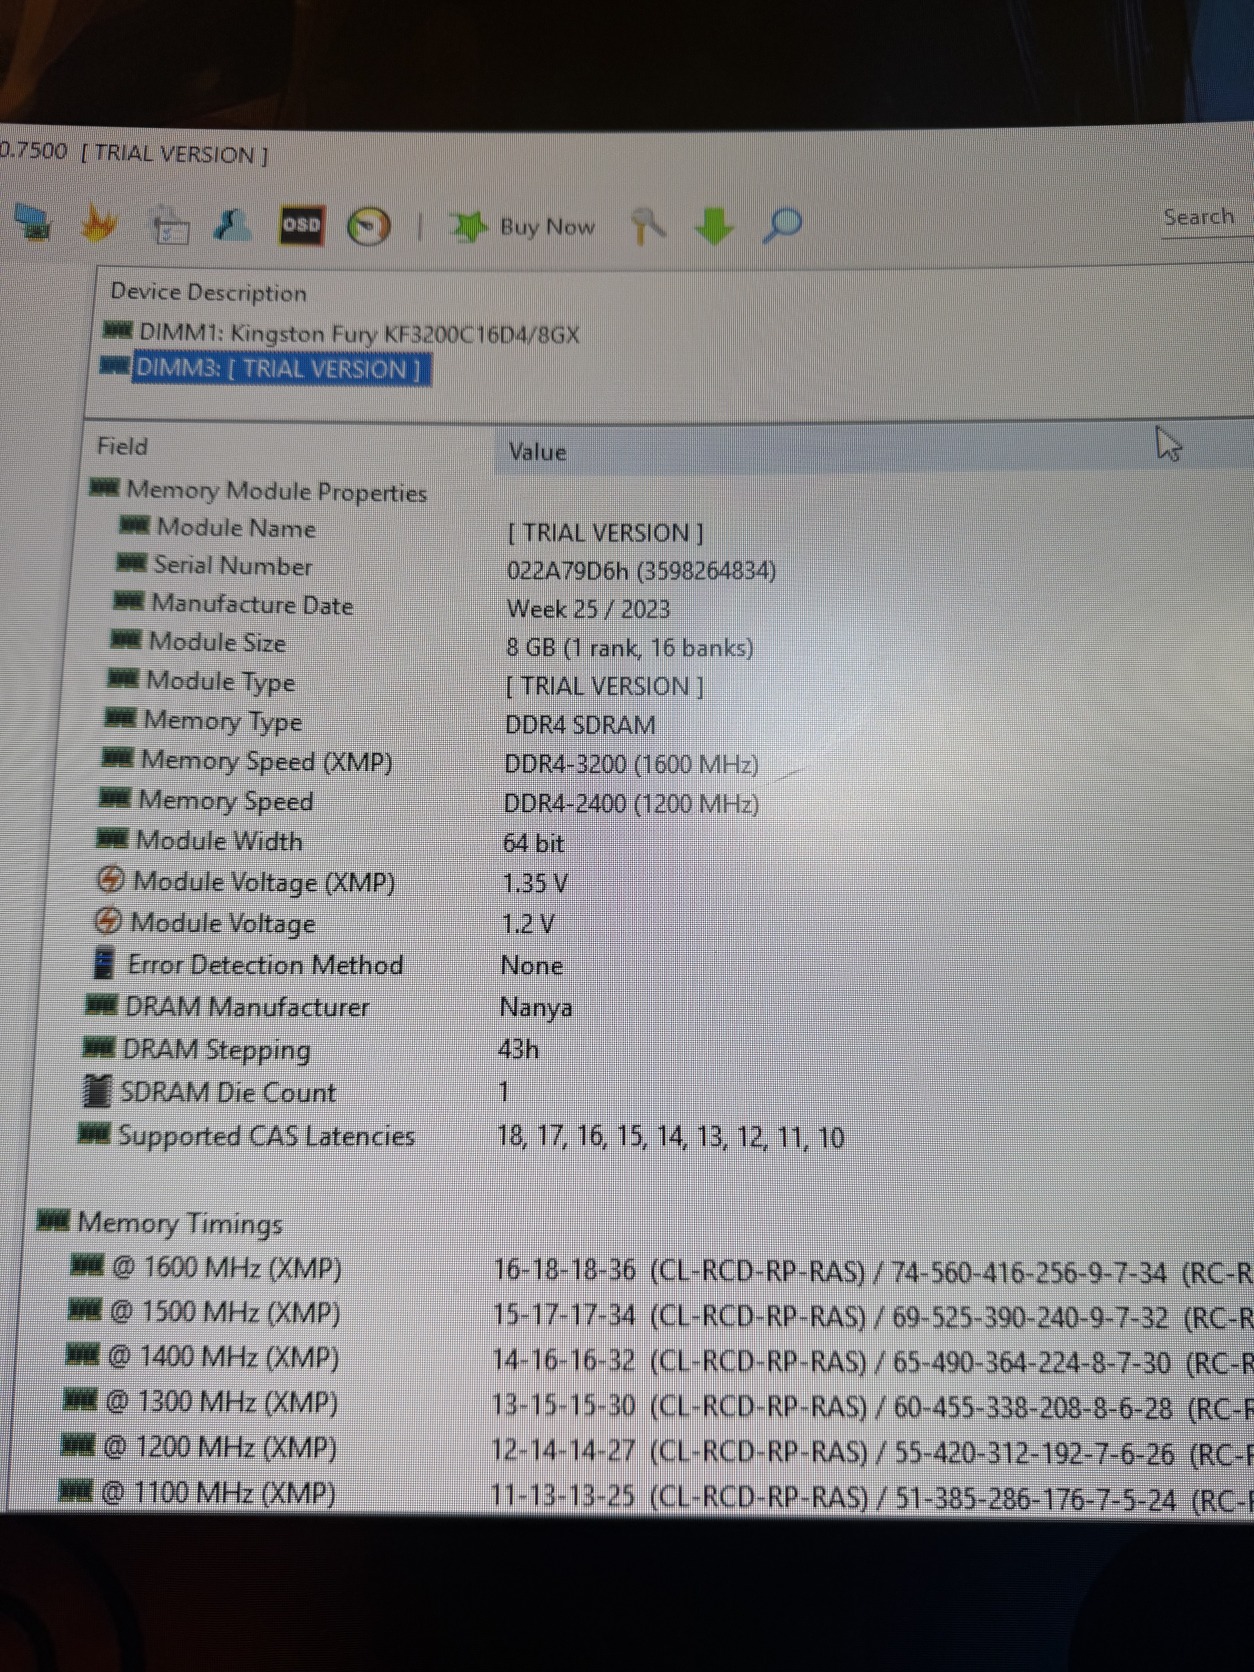This screenshot has width=1254, height=1672.
Task: Open the flame System Stability Test icon
Action: (98, 224)
